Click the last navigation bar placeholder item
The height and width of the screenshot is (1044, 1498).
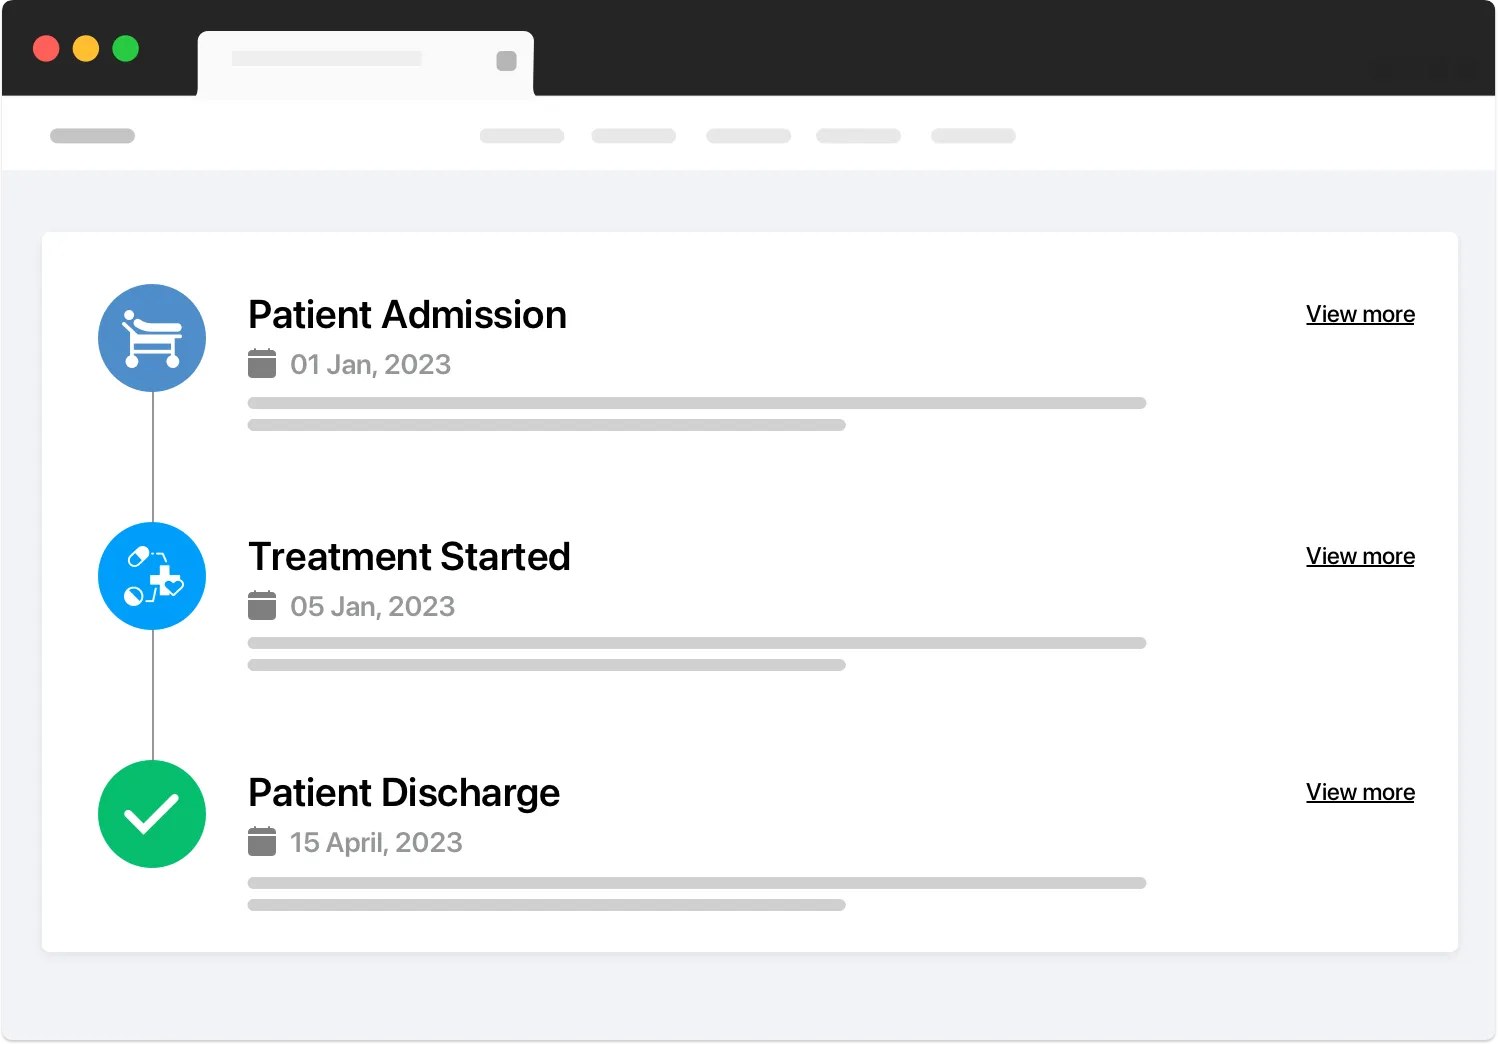(973, 136)
